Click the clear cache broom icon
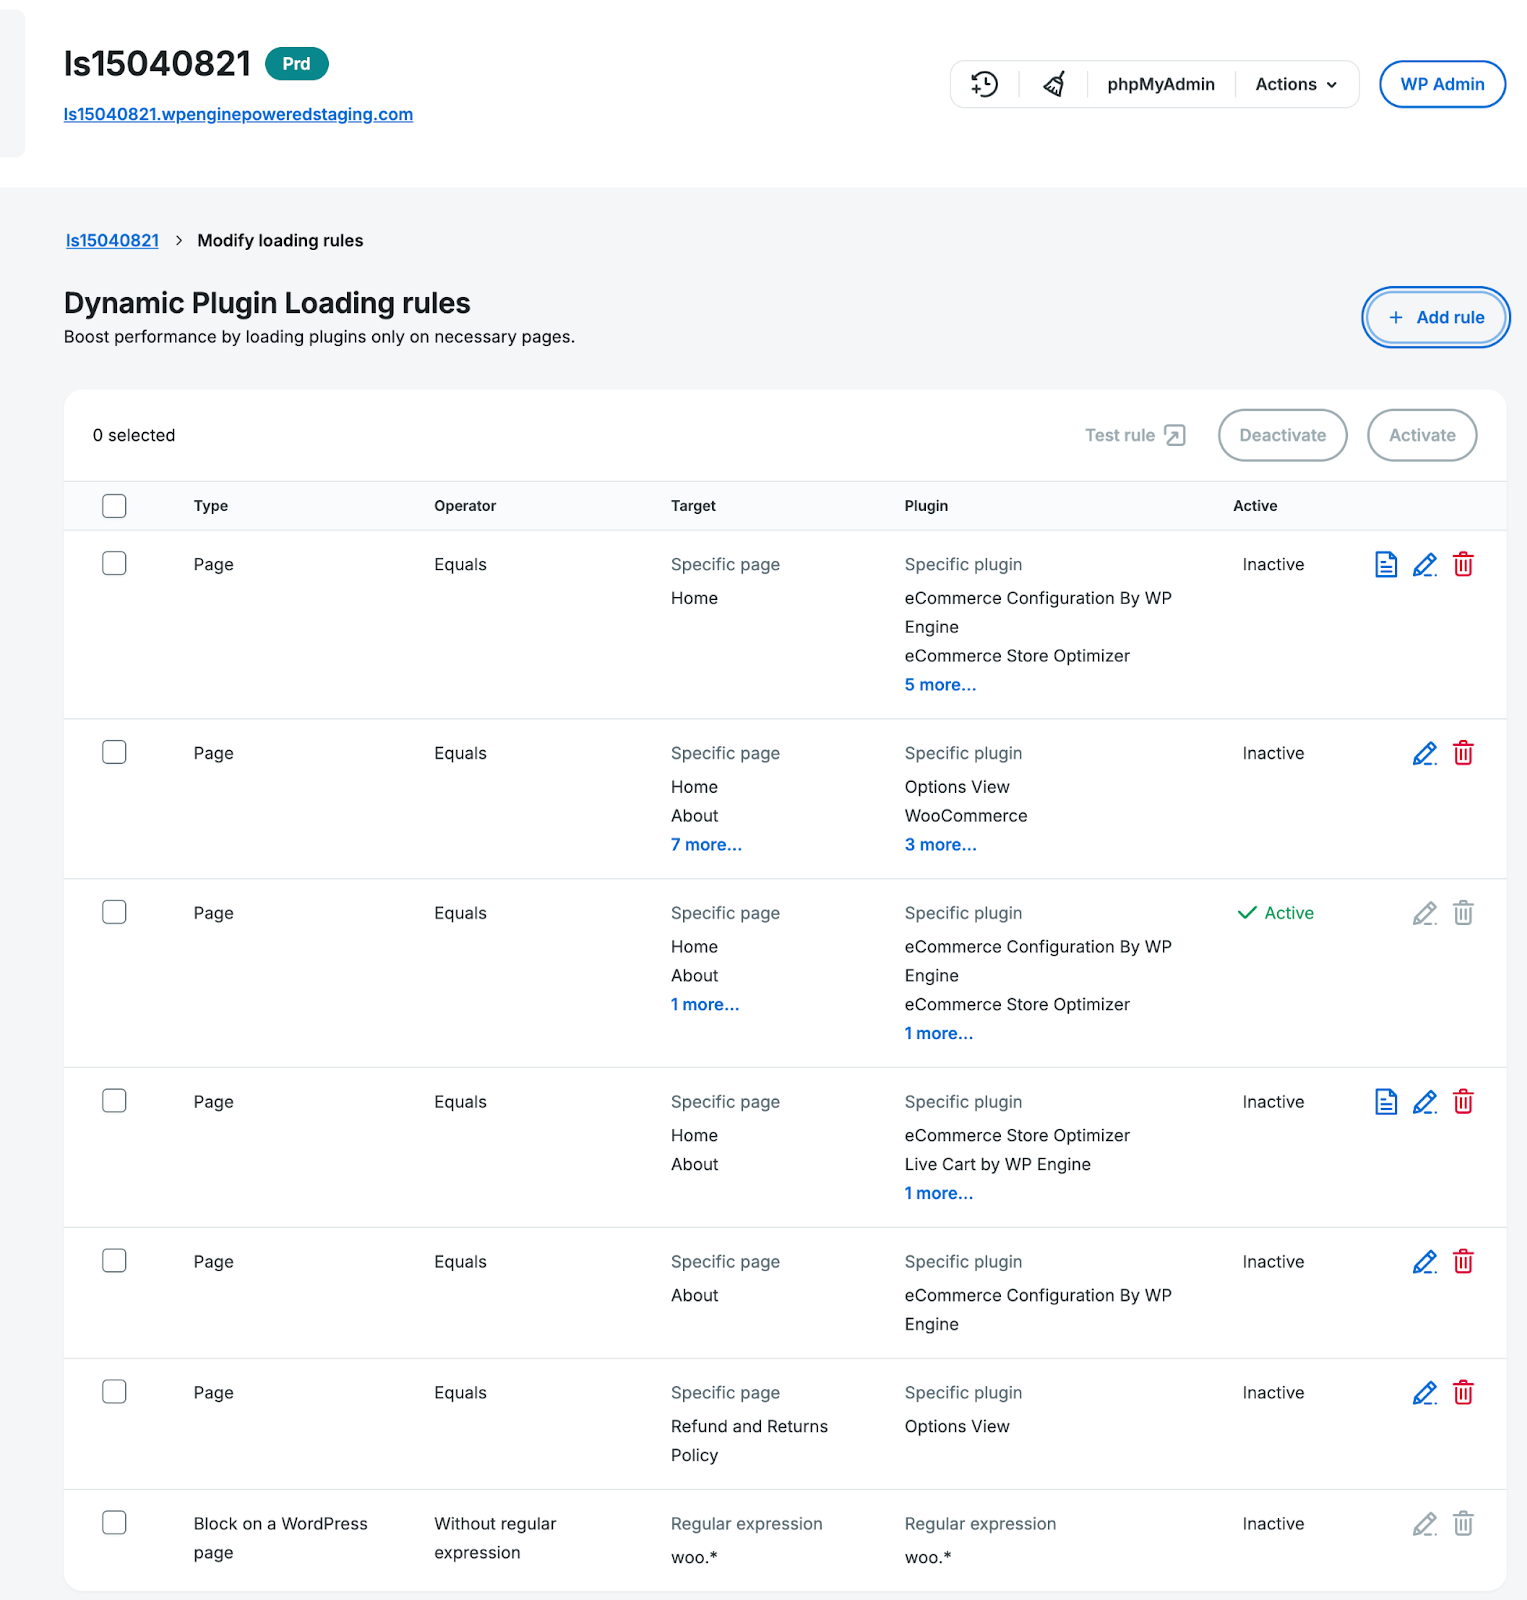 [x=1054, y=84]
